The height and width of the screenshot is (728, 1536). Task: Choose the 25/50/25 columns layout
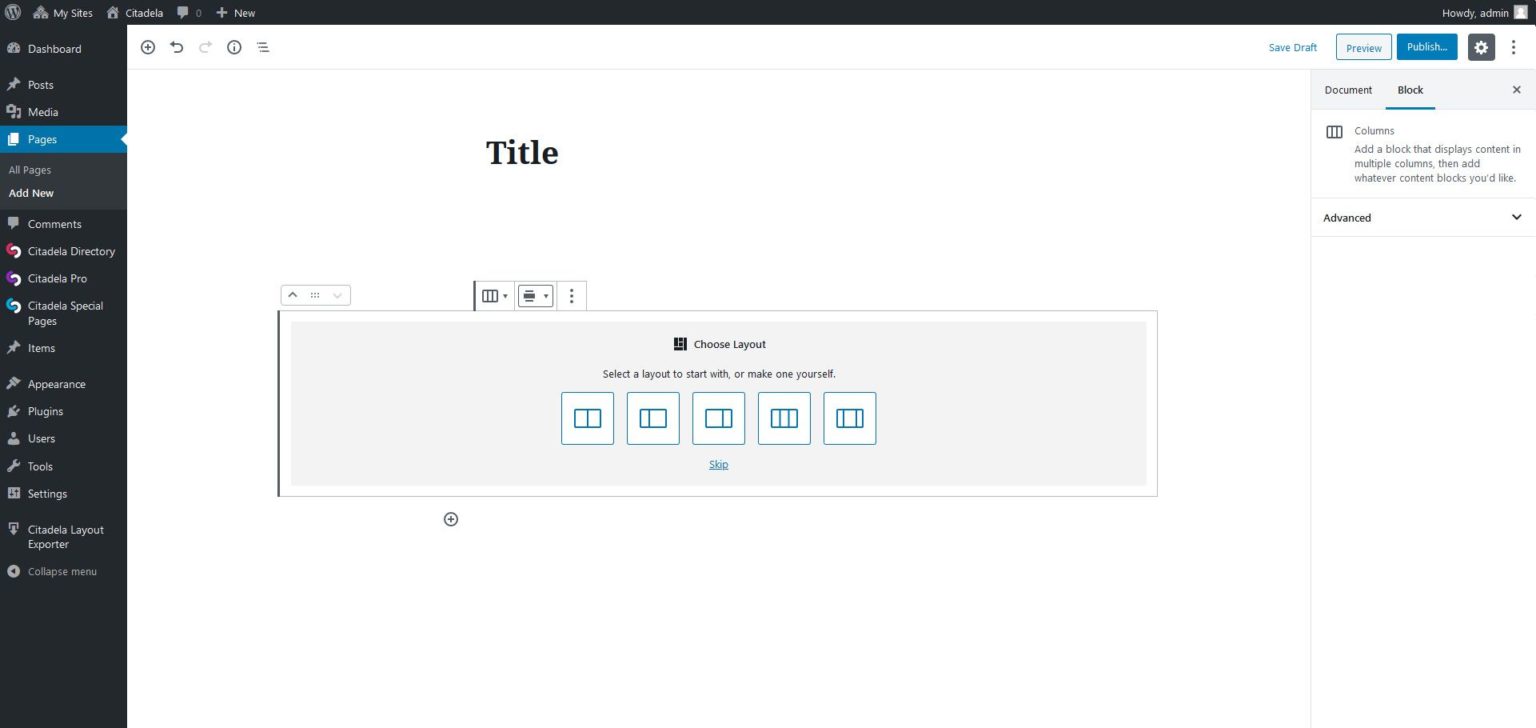tap(849, 418)
